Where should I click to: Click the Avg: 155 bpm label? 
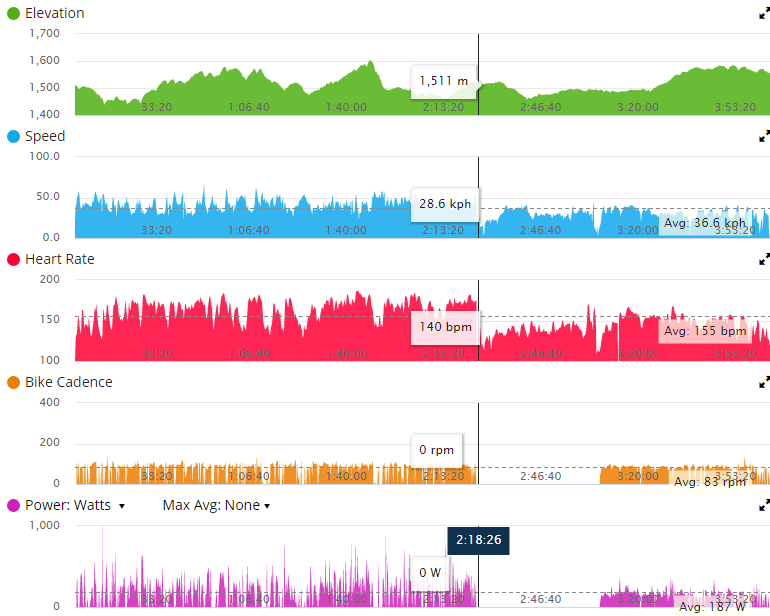pos(706,331)
